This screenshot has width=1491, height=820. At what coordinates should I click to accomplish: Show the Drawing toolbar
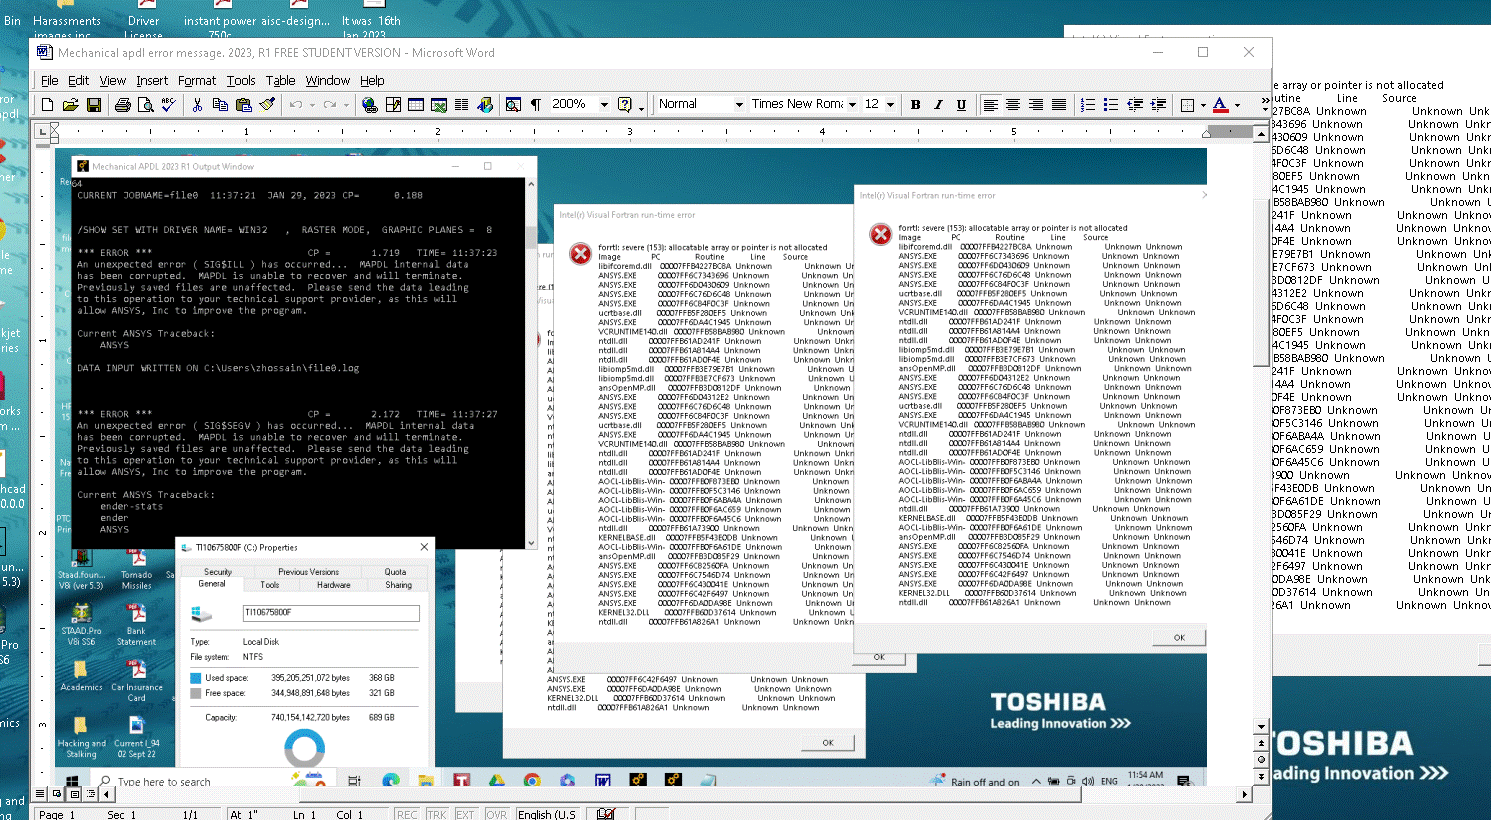[485, 104]
